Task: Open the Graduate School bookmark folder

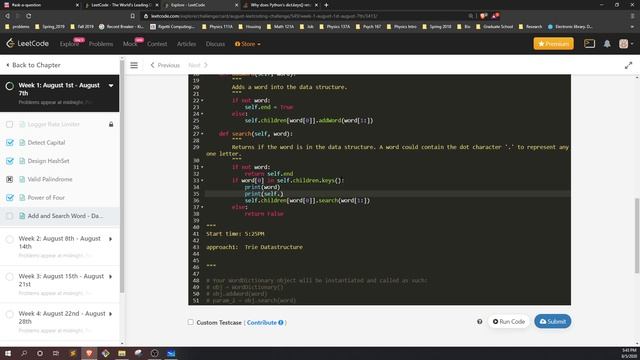Action: click(494, 27)
